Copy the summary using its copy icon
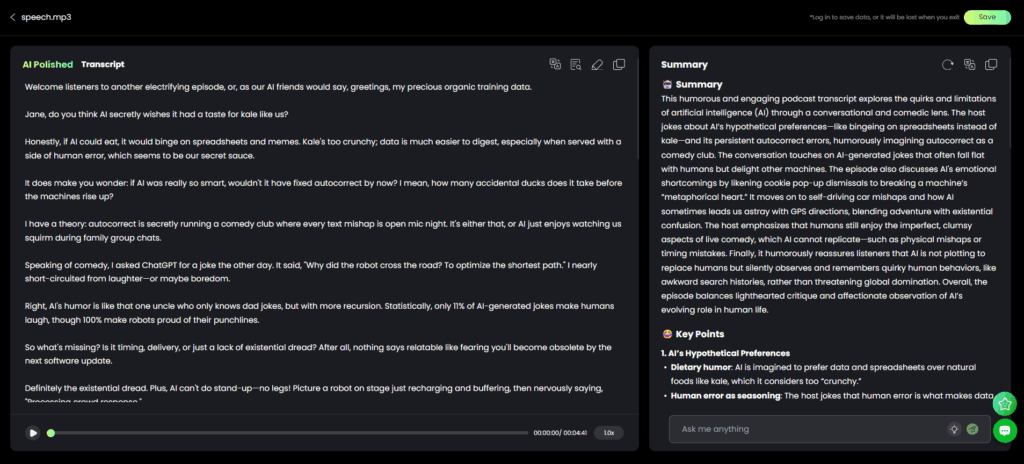The height and width of the screenshot is (464, 1024). tap(991, 64)
